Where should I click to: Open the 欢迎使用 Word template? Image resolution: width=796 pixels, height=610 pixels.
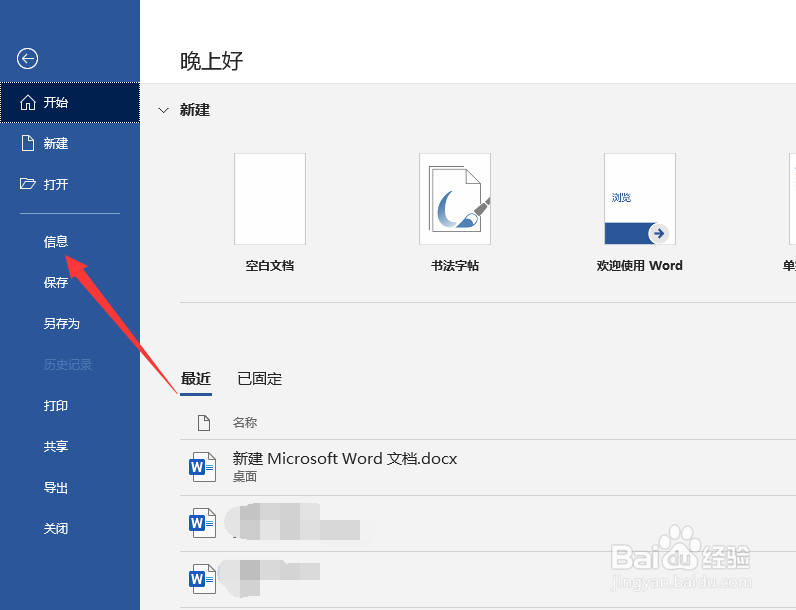coord(640,199)
